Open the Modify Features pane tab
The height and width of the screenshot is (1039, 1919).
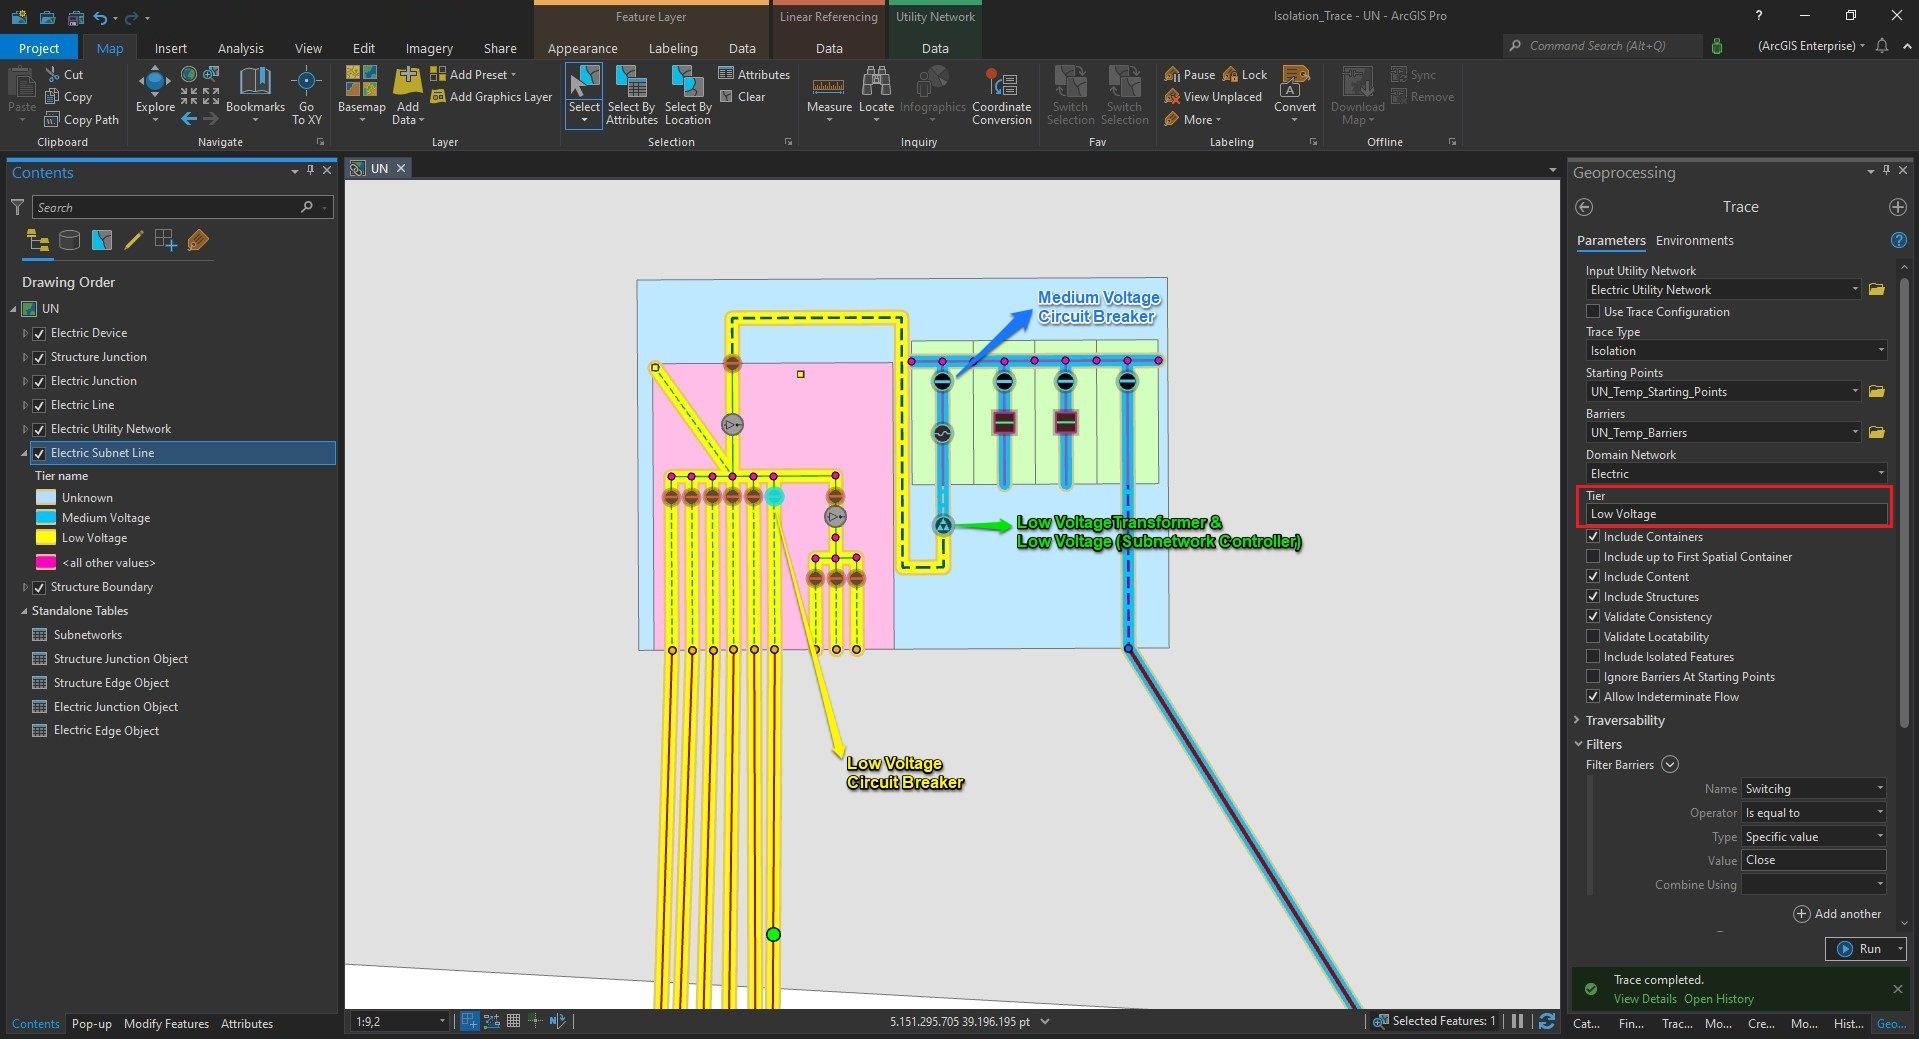[166, 1024]
